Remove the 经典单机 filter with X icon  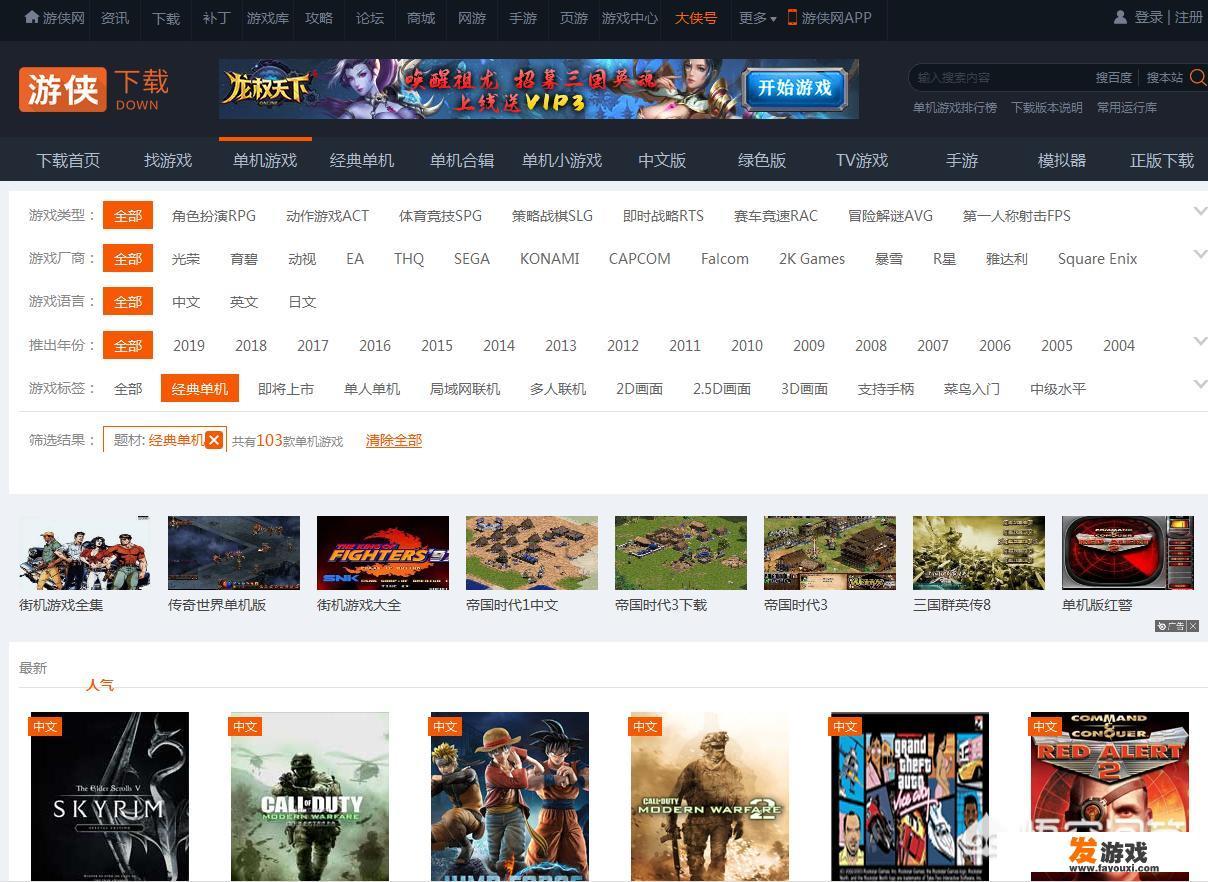(x=214, y=440)
